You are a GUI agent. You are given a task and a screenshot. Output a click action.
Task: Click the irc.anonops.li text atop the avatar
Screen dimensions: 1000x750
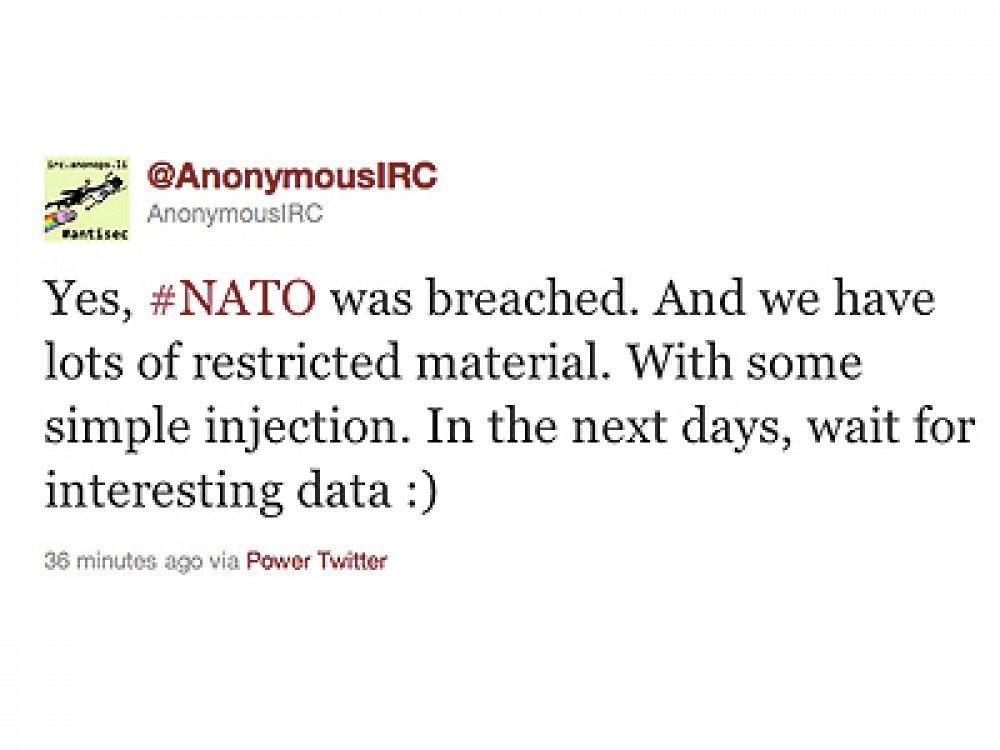click(x=87, y=164)
